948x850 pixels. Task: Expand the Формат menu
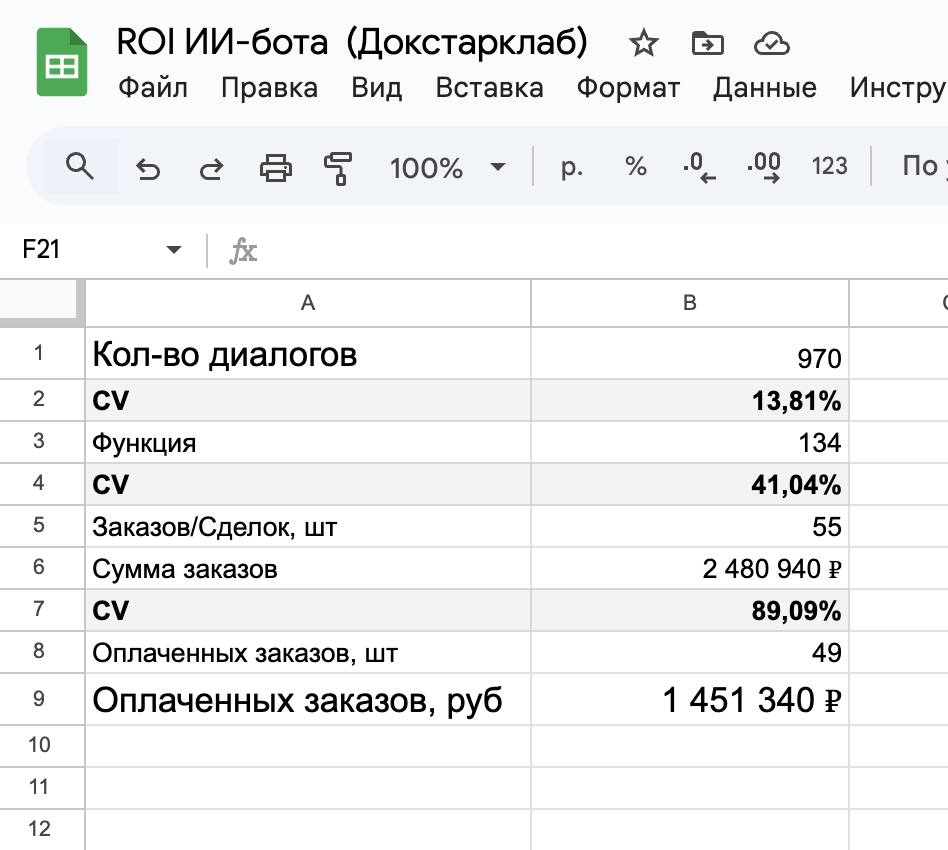point(627,88)
